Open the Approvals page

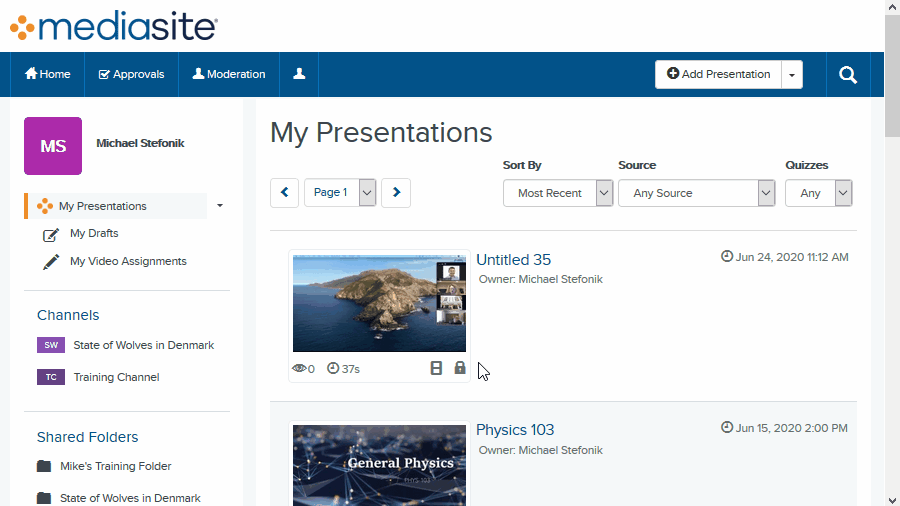pyautogui.click(x=131, y=74)
